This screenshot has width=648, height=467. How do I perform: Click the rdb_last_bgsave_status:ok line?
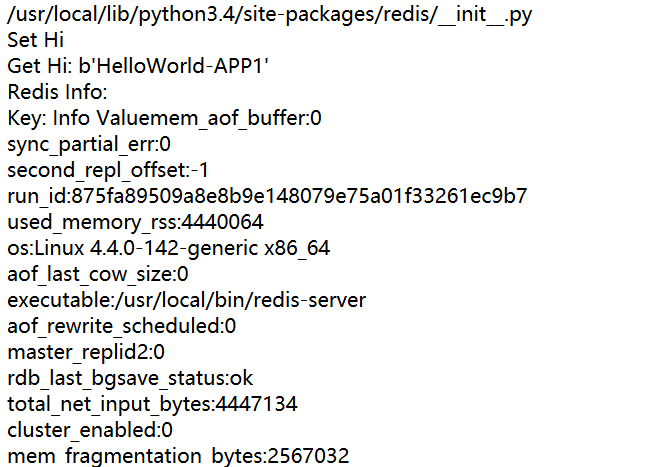coord(130,379)
